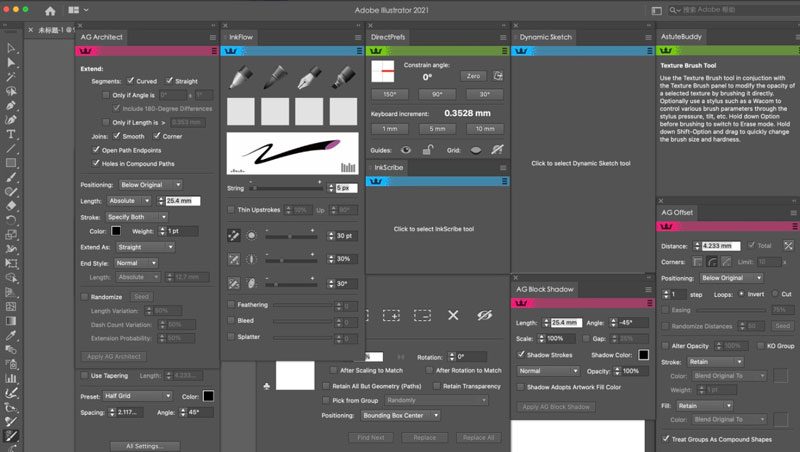Viewport: 800px width, 452px height.
Task: Open the Stroke 'Specify Both' dropdown
Action: tap(137, 217)
